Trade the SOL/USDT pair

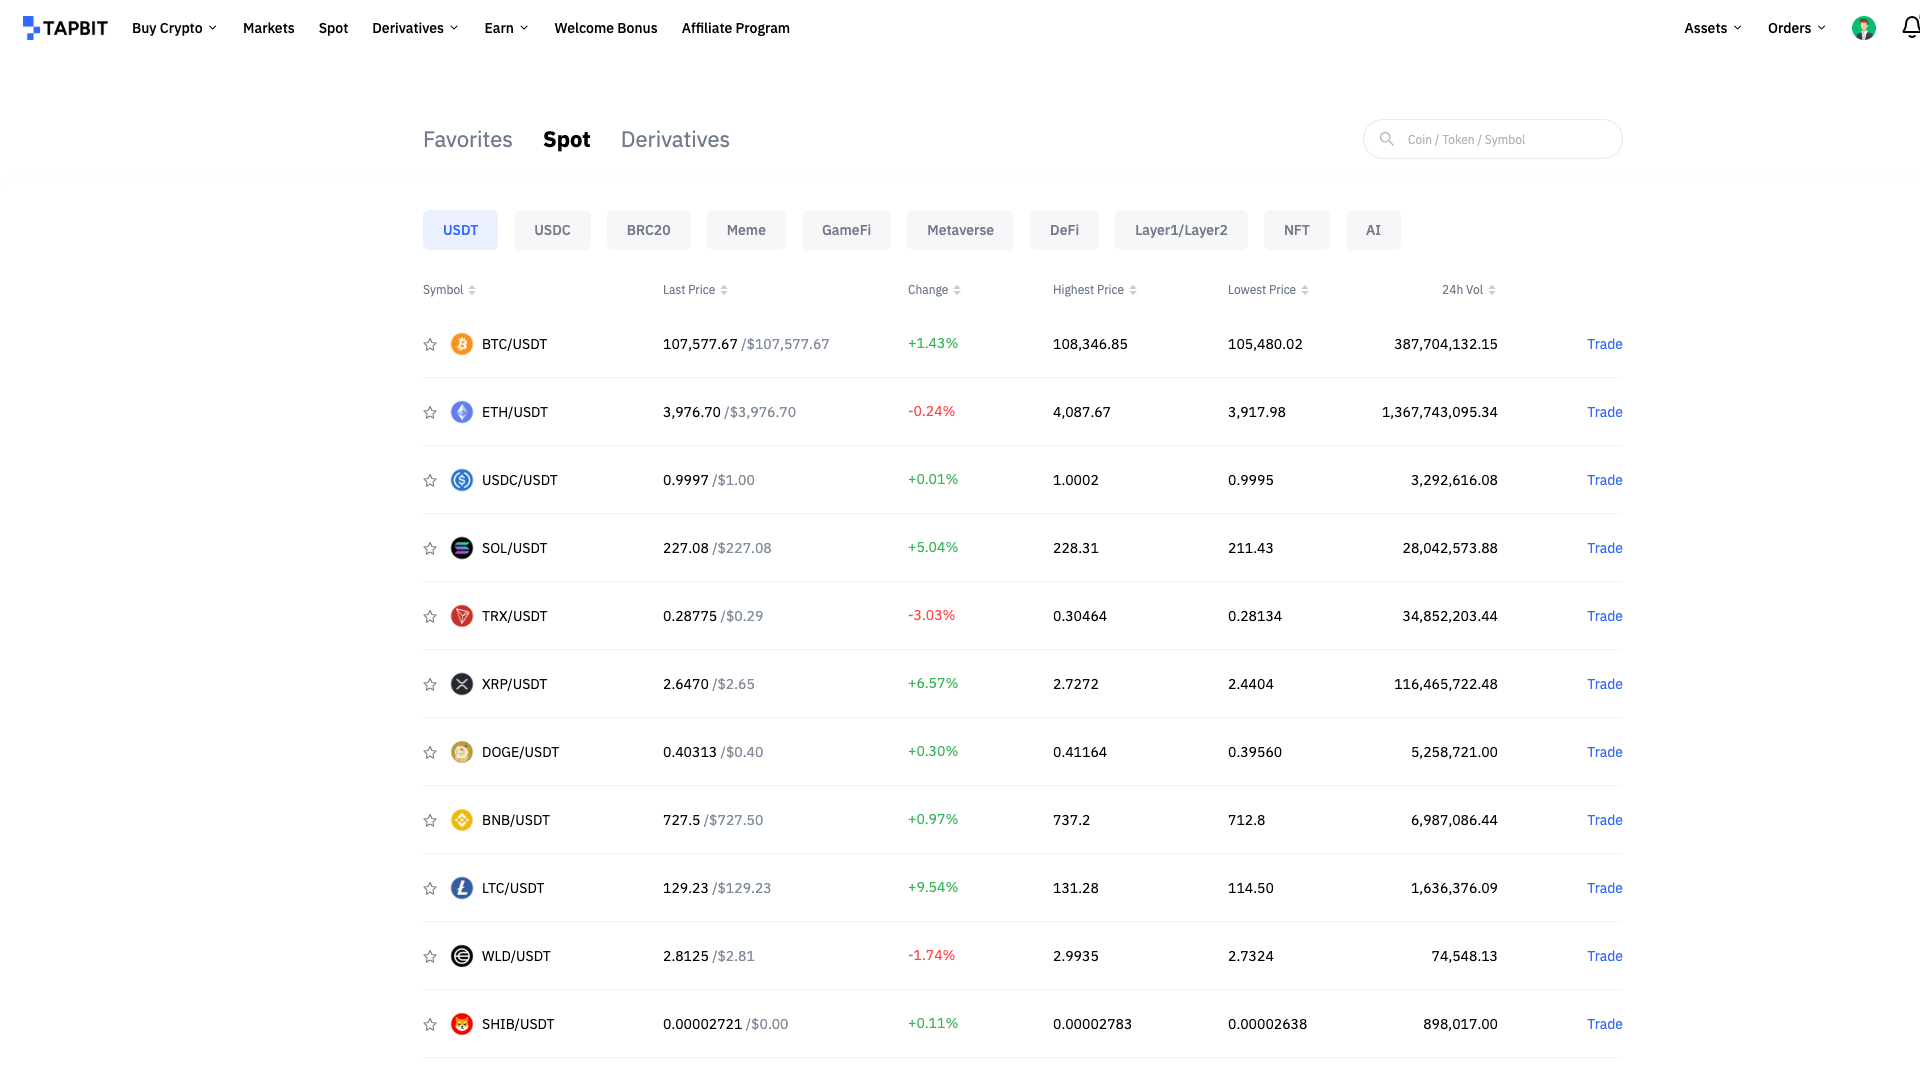(1604, 548)
